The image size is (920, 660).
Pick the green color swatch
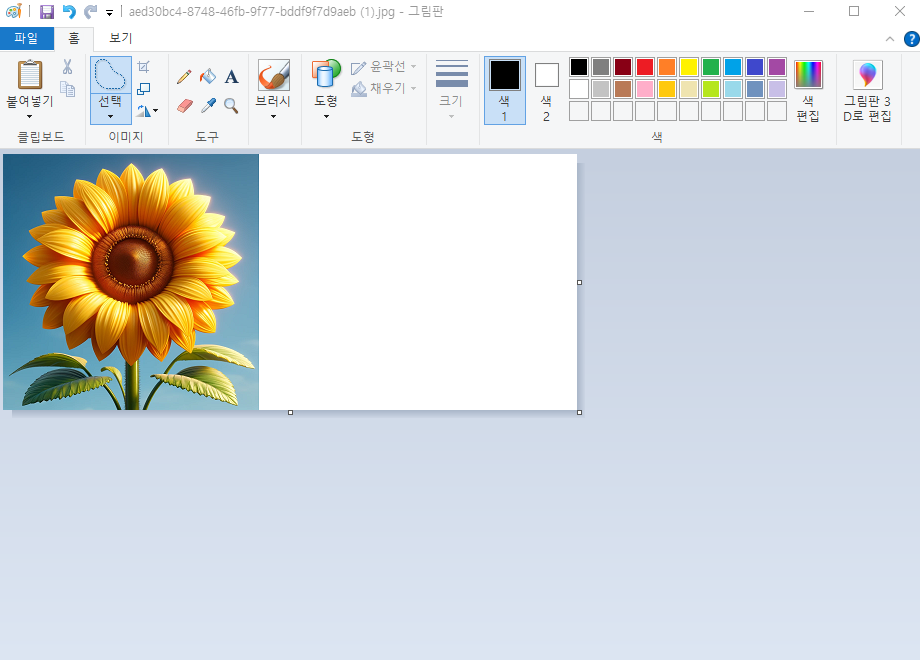click(711, 67)
